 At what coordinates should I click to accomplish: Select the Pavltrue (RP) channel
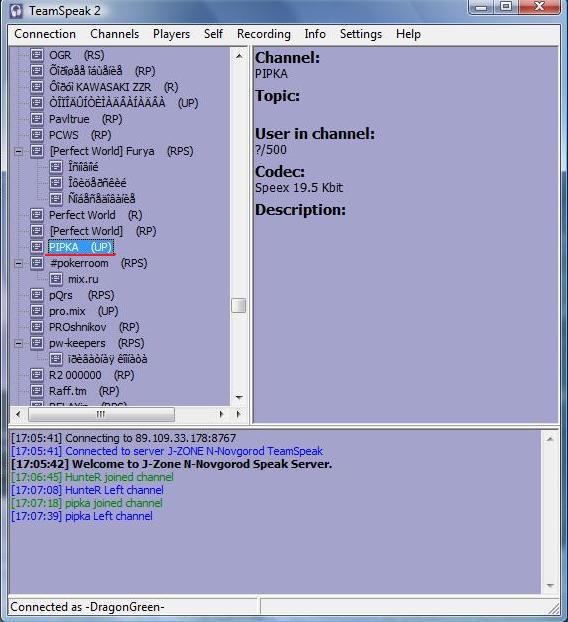[x=86, y=119]
